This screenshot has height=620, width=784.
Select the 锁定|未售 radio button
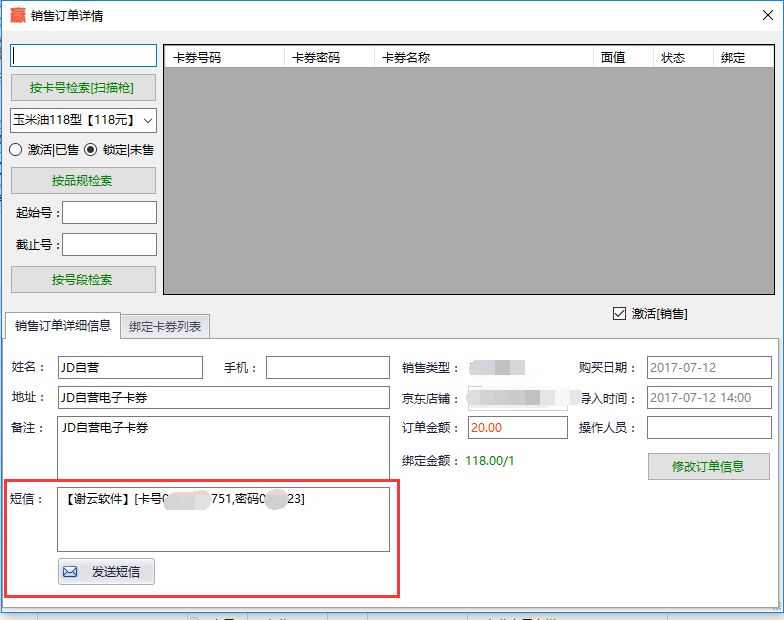click(x=90, y=150)
